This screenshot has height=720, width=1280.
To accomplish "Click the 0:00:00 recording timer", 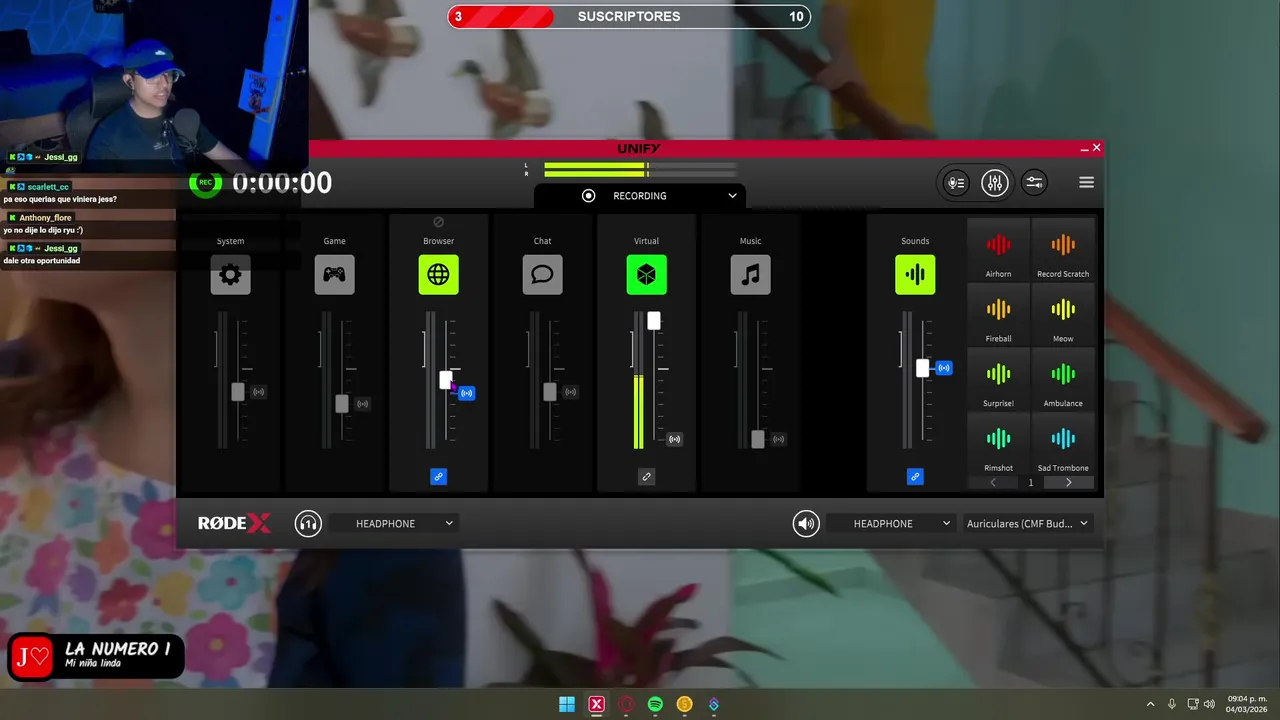I will [282, 182].
